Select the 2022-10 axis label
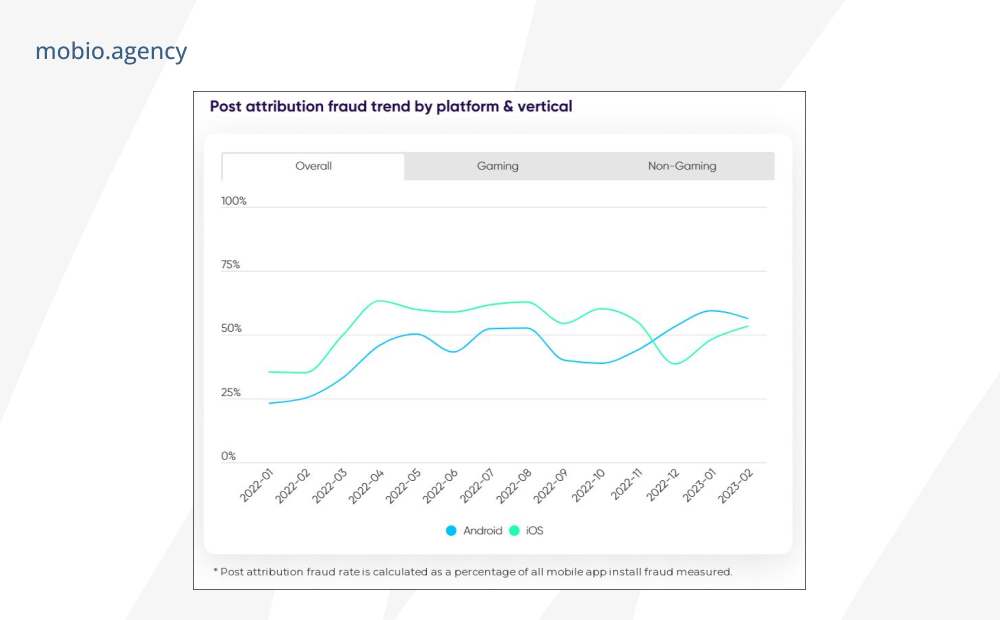This screenshot has height=620, width=1000. pyautogui.click(x=587, y=485)
